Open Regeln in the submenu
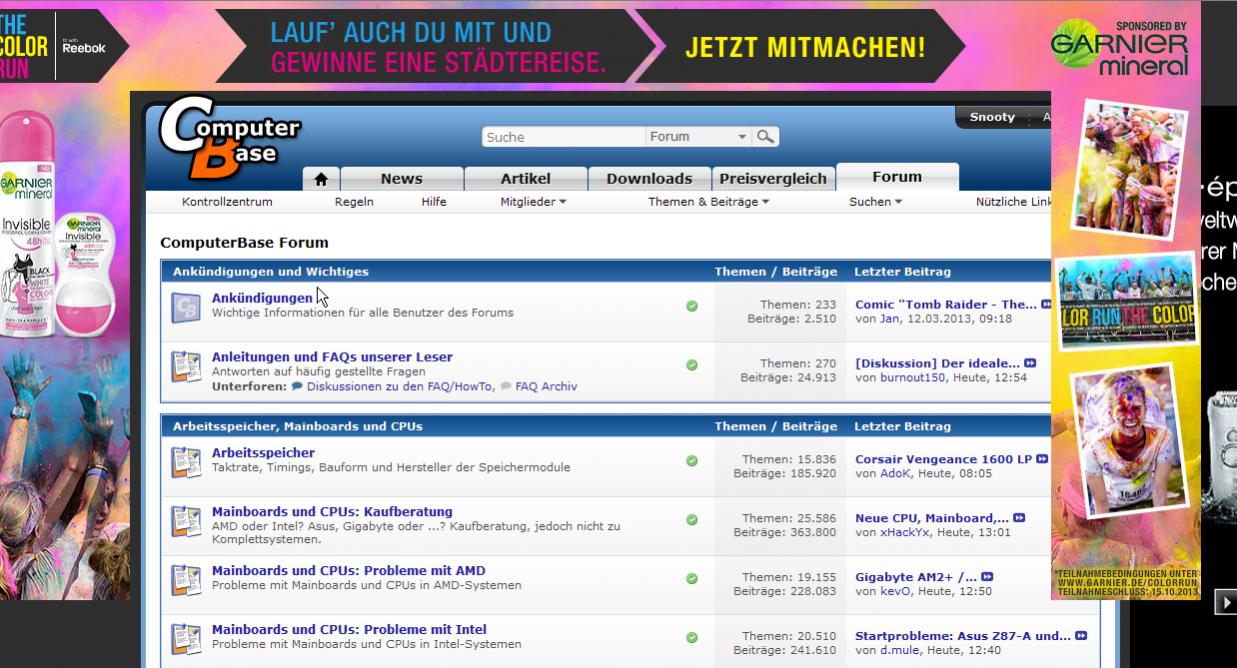Viewport: 1237px width, 668px height. click(x=354, y=202)
